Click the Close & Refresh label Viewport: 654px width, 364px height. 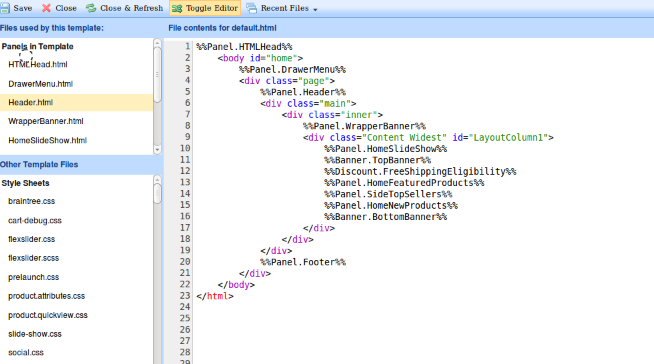click(x=131, y=8)
